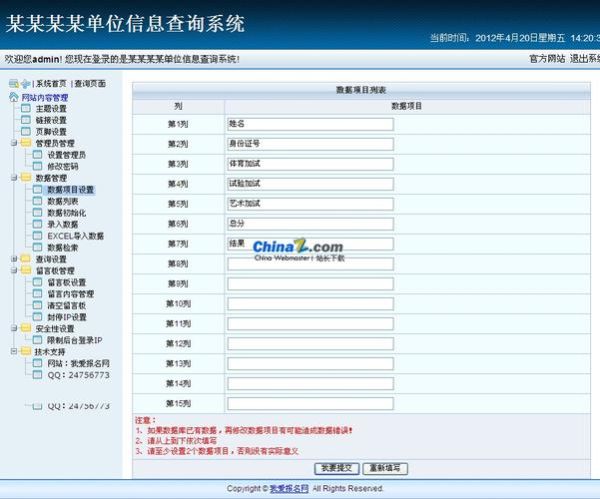
Task: Click the empty 第15列 input field
Action: (x=310, y=403)
